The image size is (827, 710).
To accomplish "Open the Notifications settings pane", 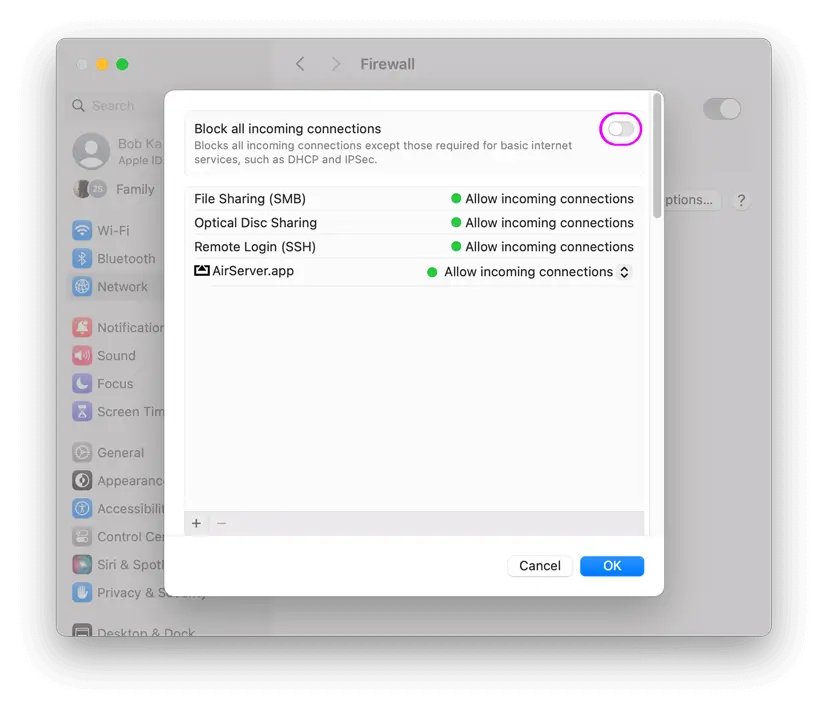I will pyautogui.click(x=117, y=328).
